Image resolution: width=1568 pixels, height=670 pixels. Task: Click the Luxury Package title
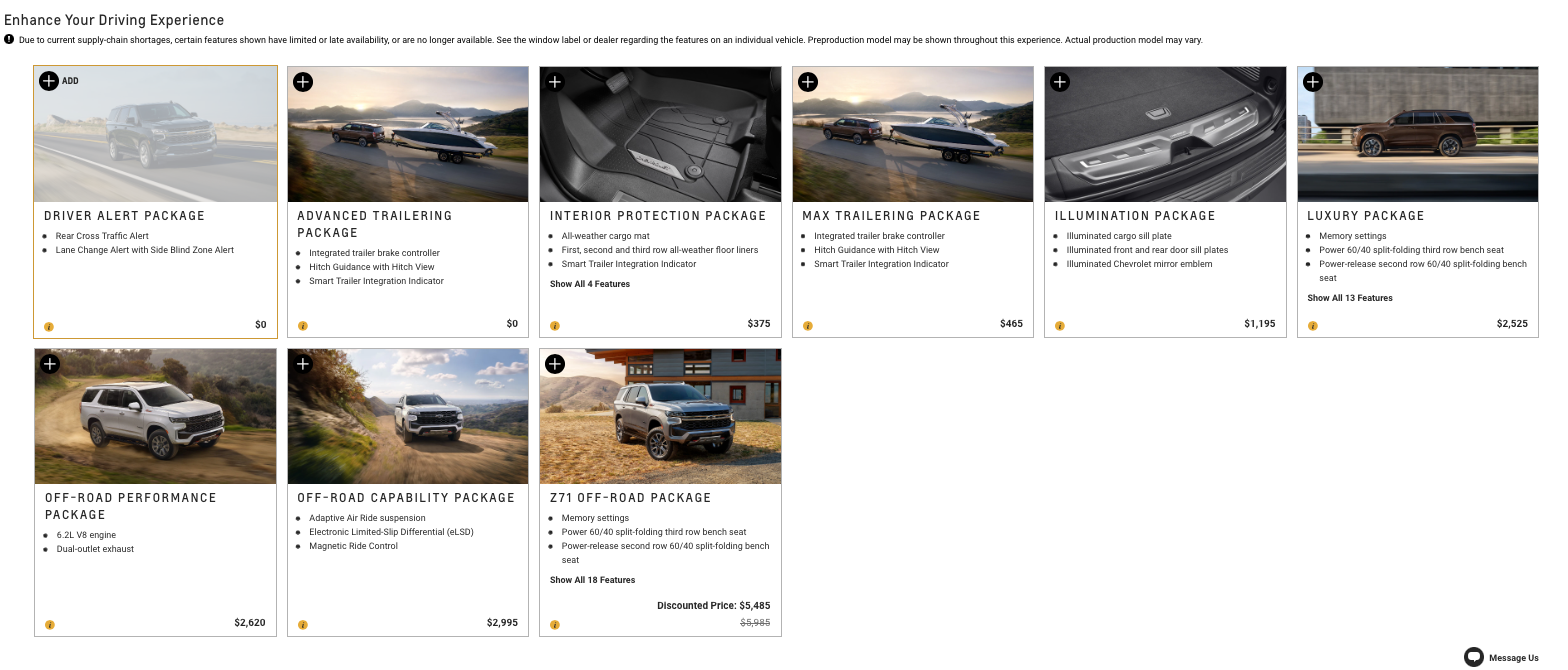coord(1366,216)
